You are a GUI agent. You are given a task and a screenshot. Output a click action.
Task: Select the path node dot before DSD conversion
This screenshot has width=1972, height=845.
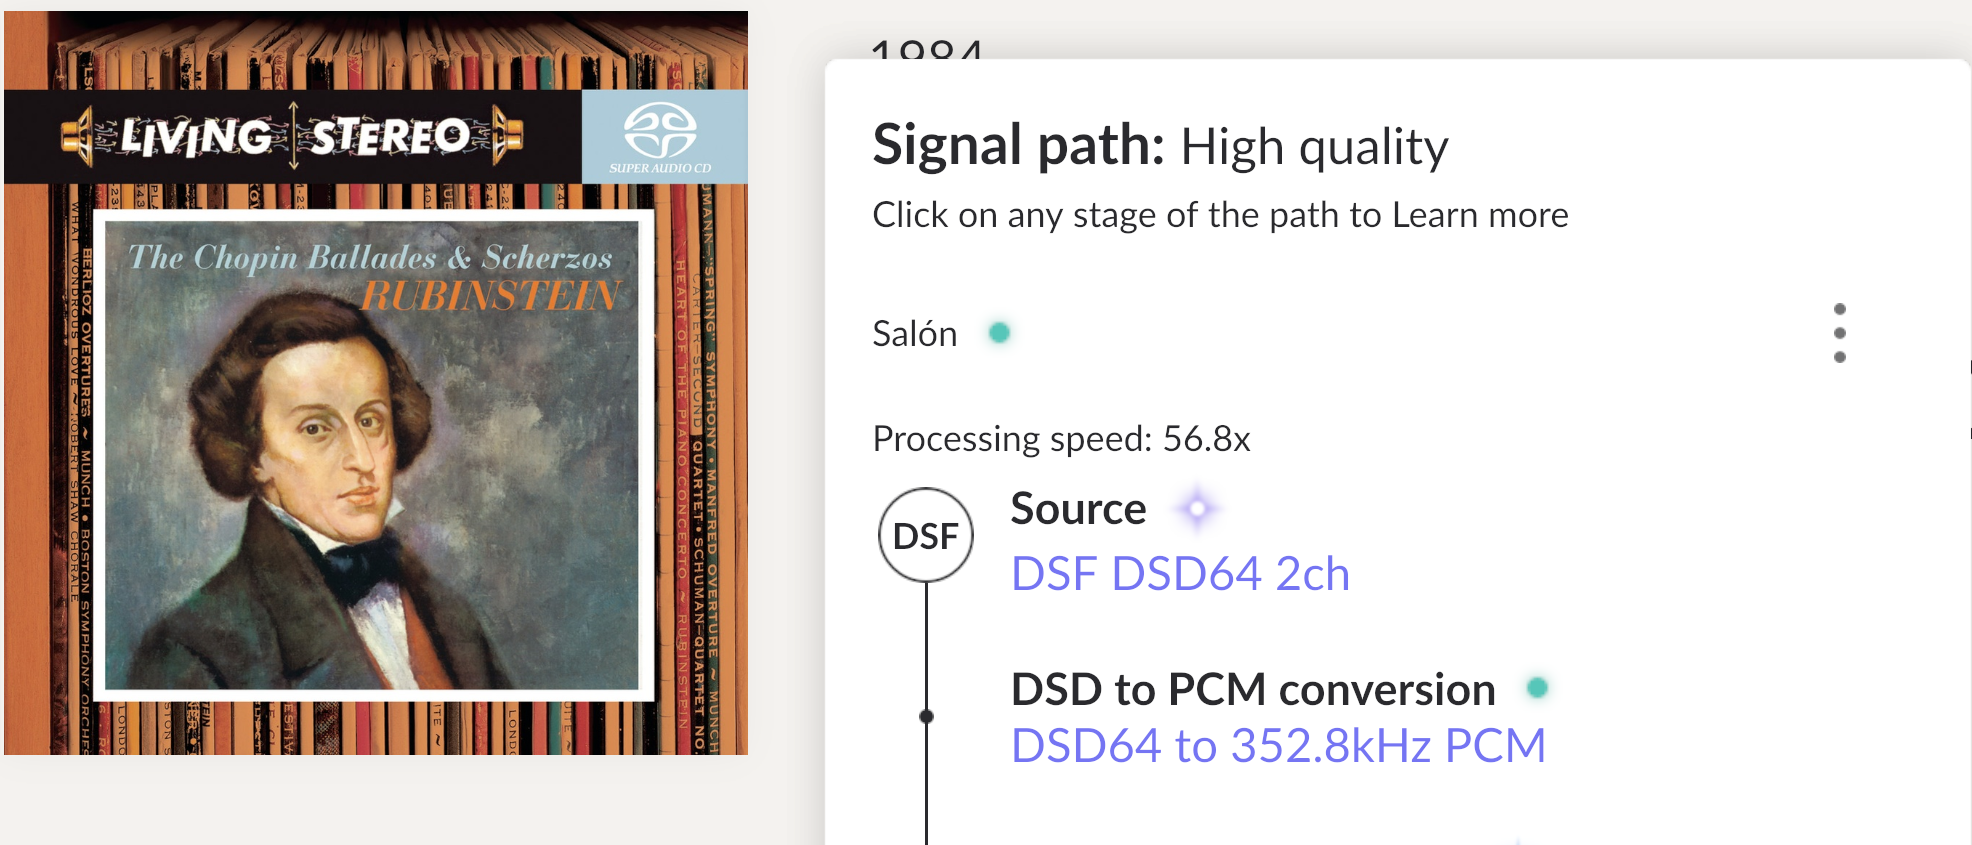click(926, 716)
